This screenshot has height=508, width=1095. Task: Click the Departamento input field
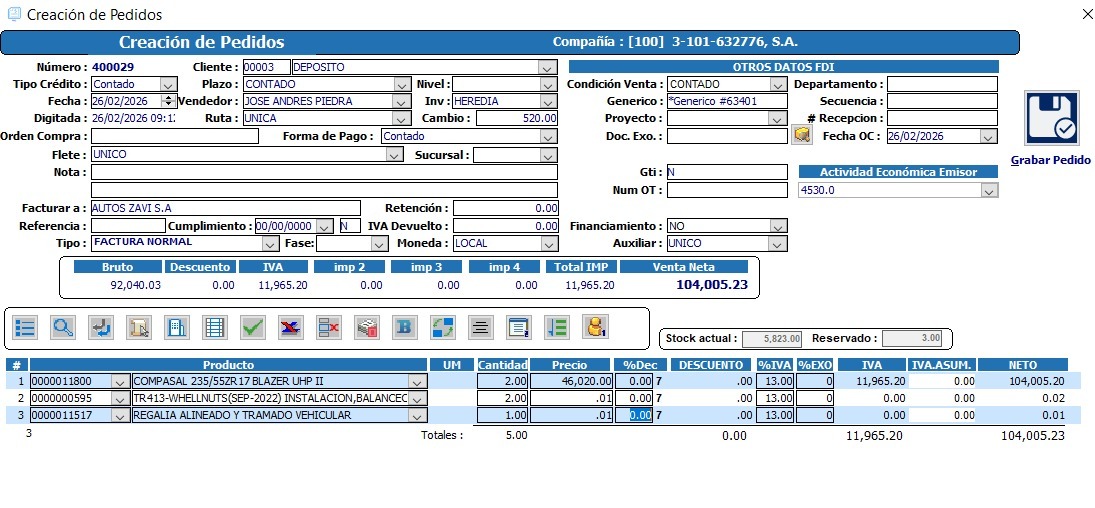point(942,84)
